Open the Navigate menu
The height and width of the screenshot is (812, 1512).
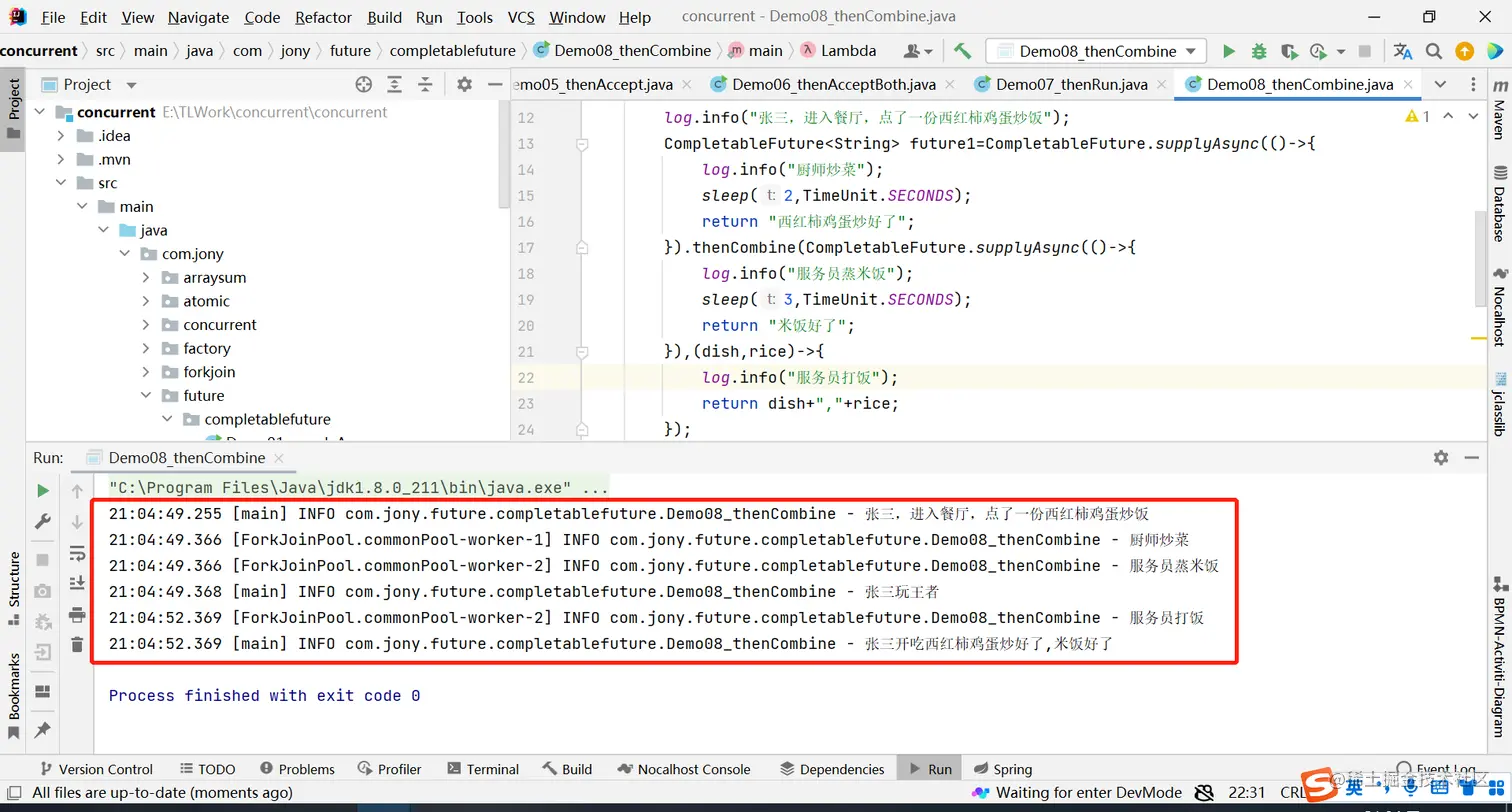tap(198, 17)
